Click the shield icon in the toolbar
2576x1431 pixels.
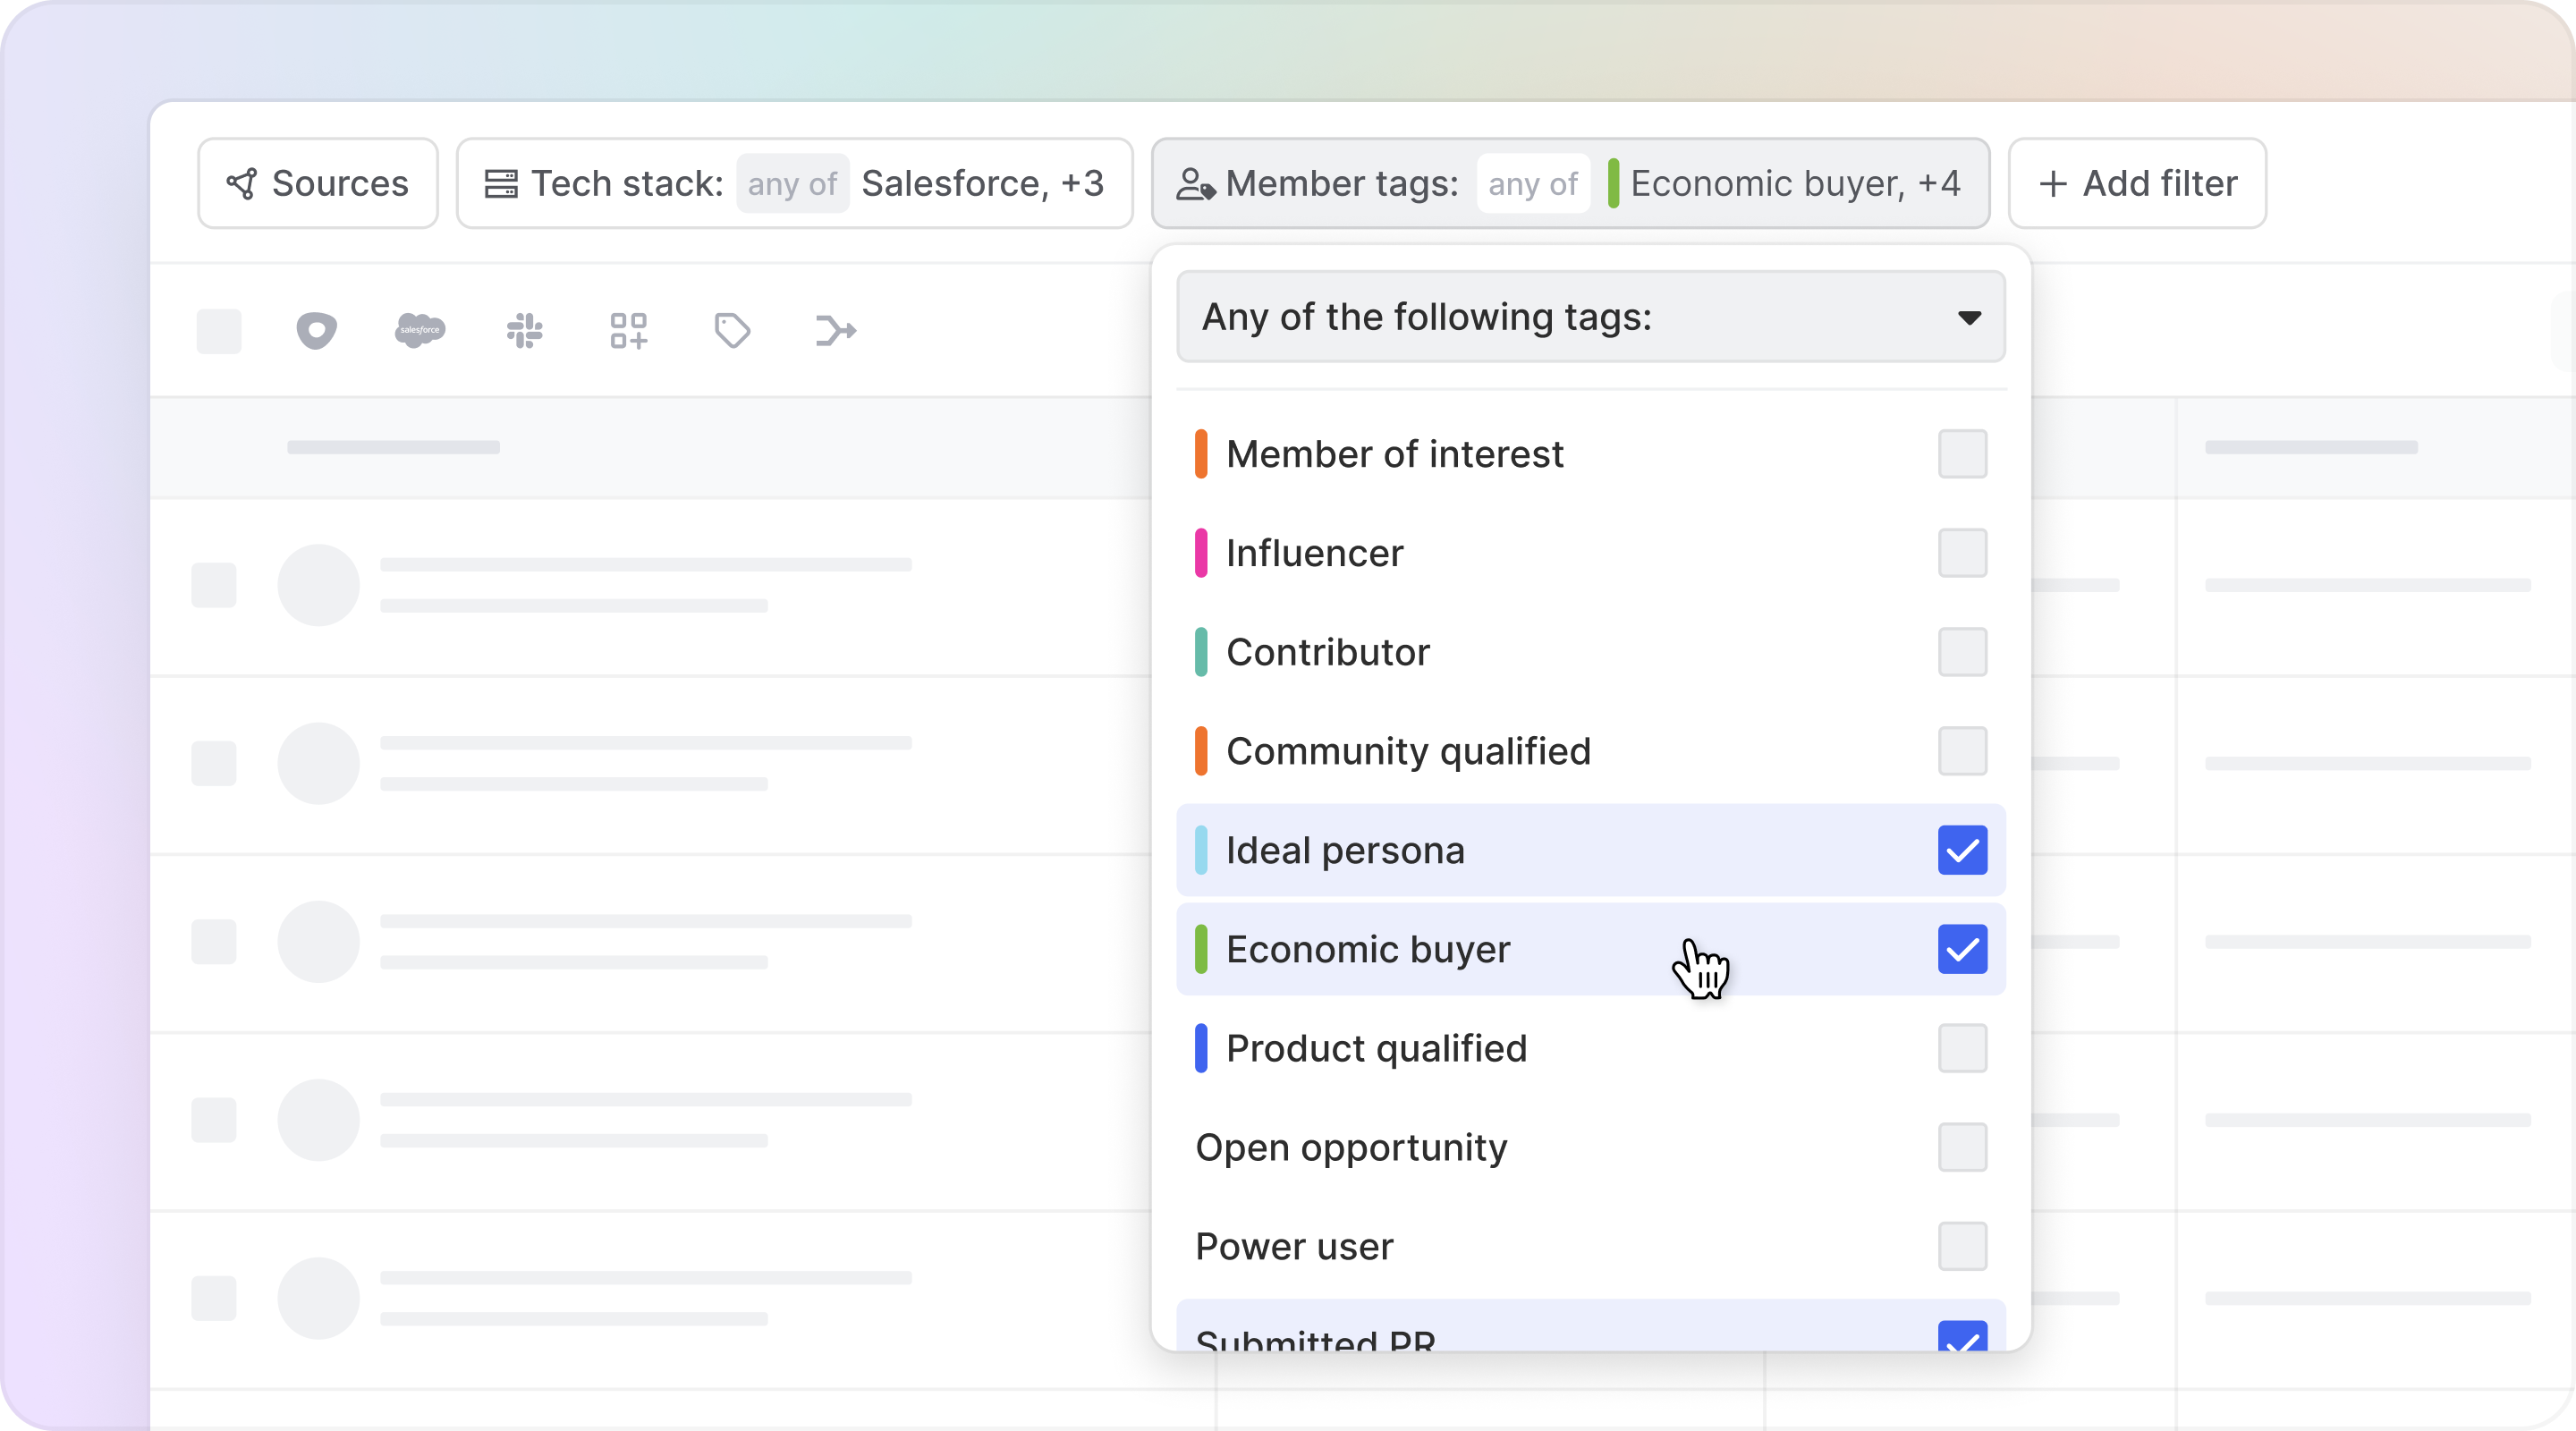(x=316, y=330)
